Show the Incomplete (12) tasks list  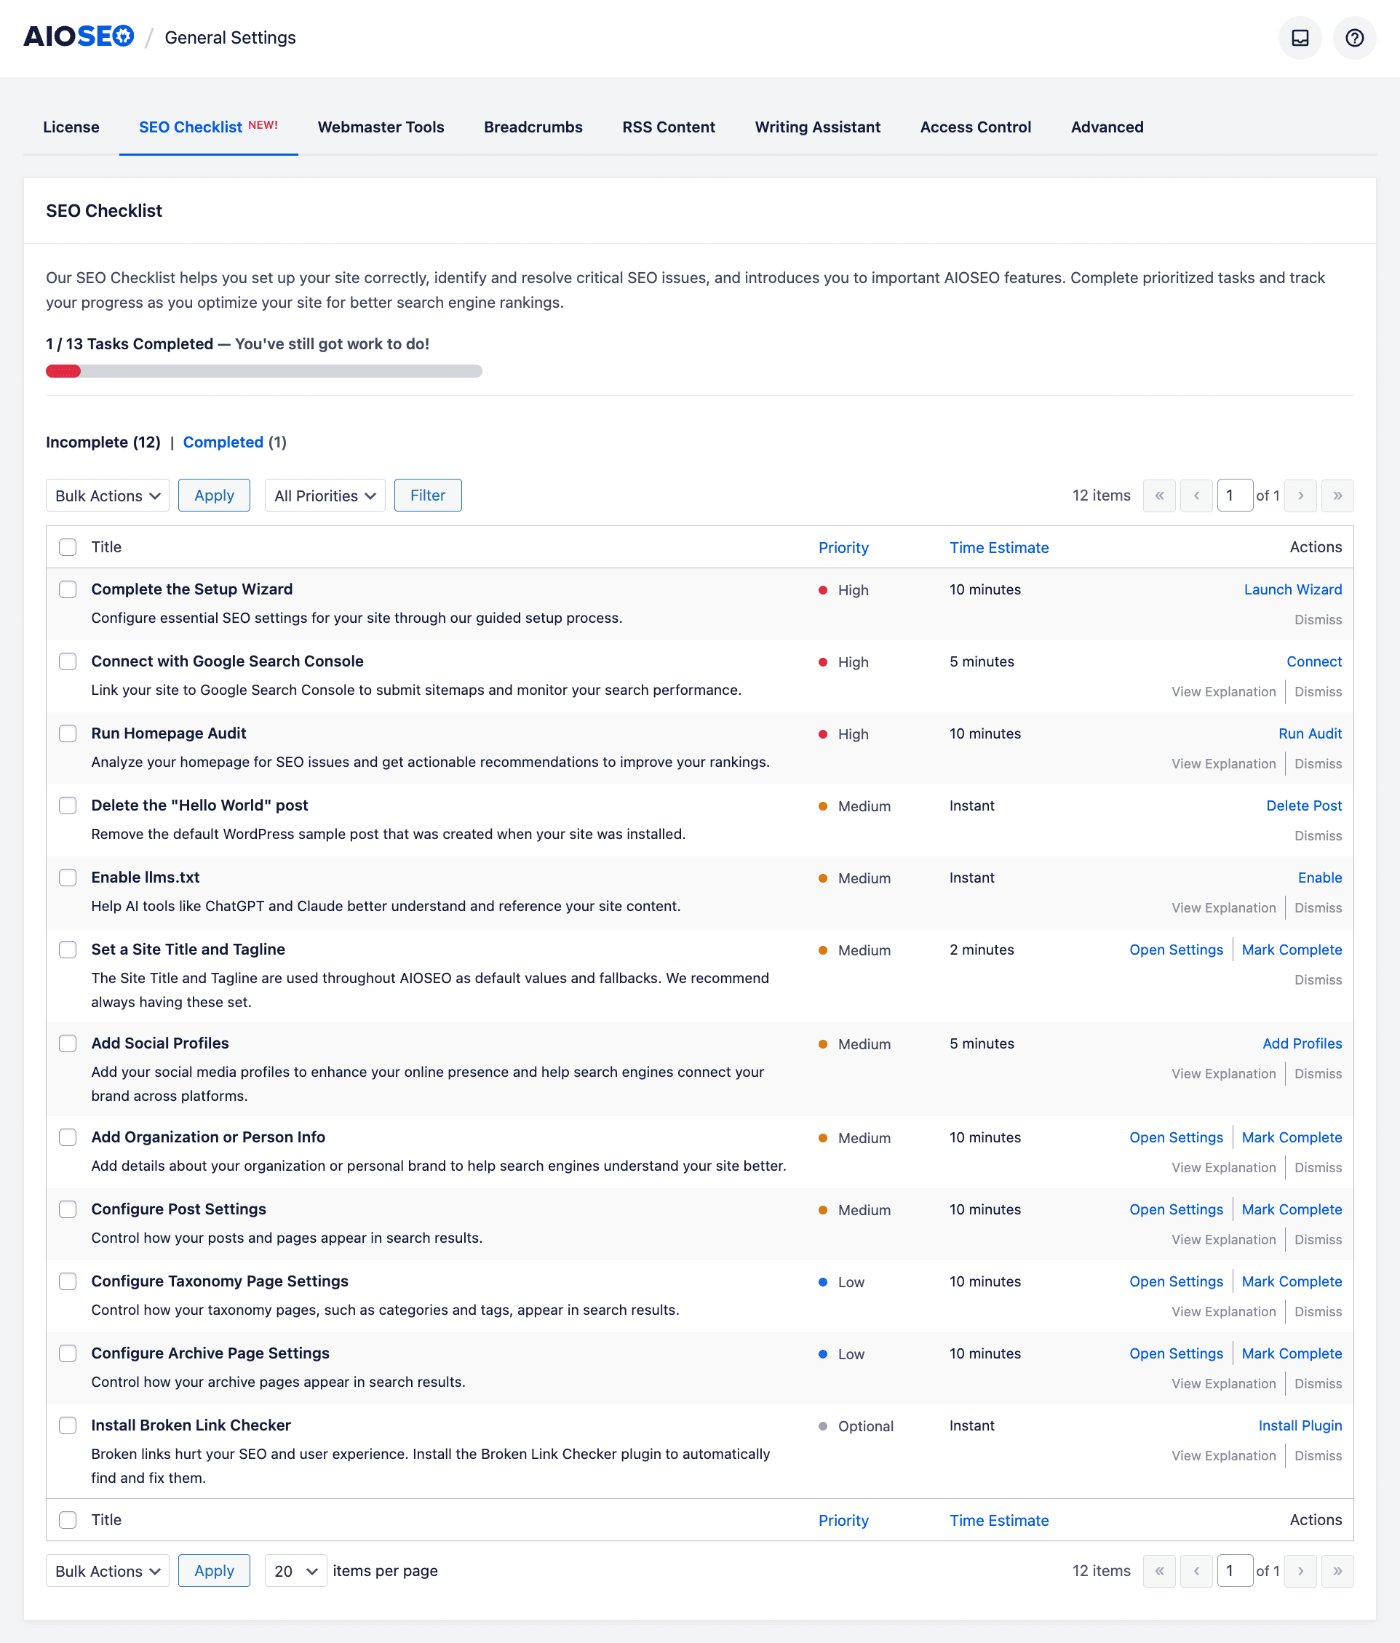click(x=103, y=442)
